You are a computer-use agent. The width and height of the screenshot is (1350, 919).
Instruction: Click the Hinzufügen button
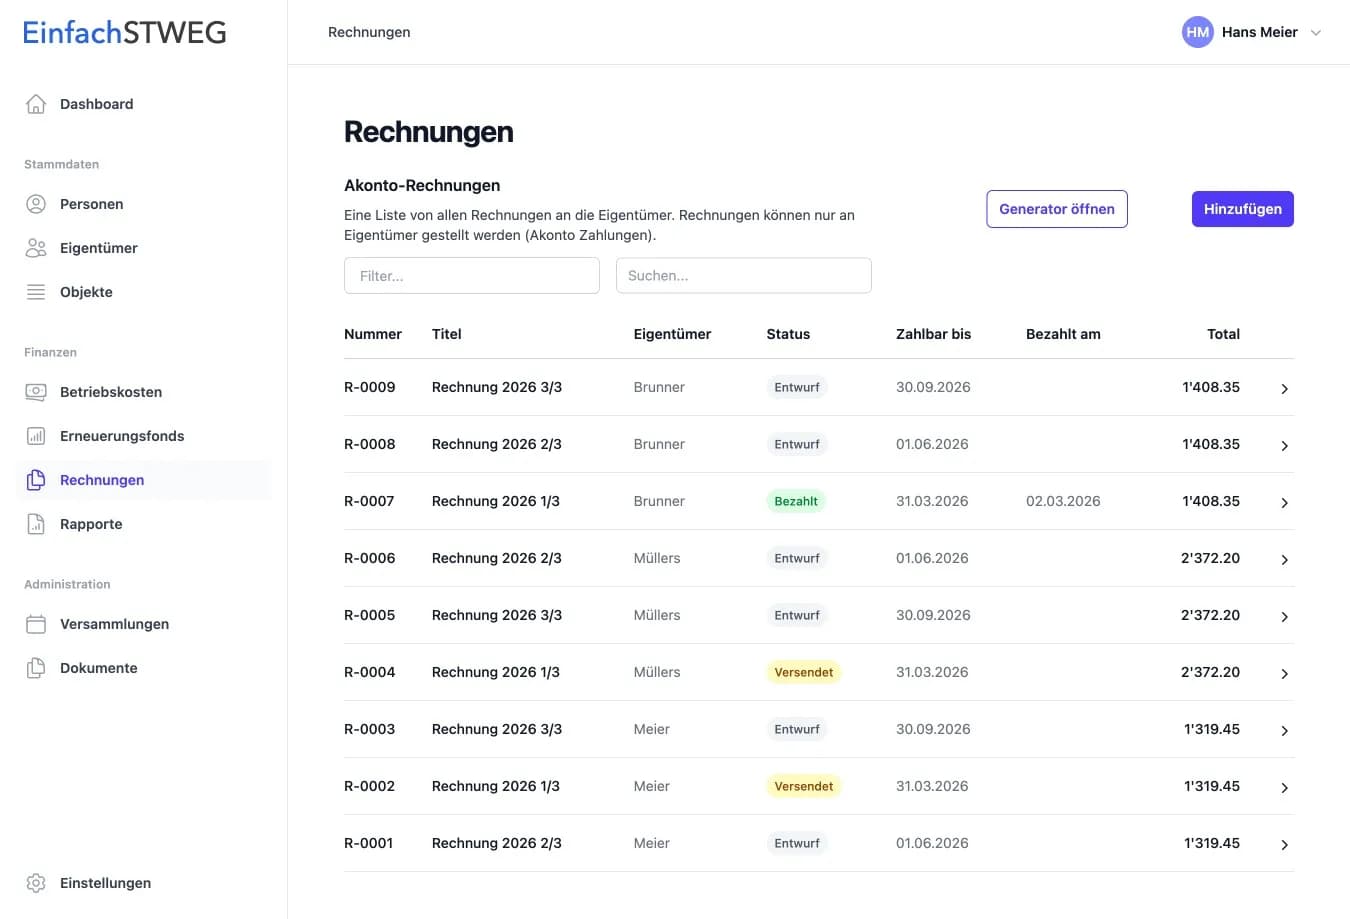[x=1242, y=209]
